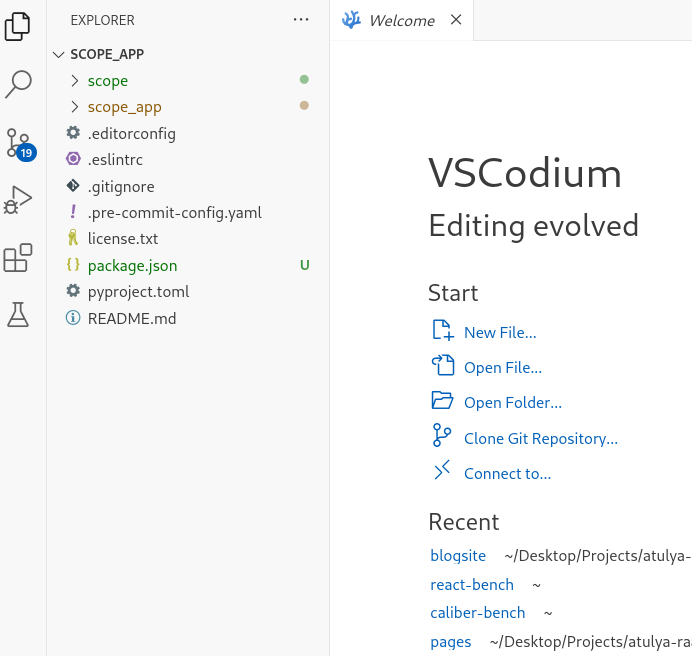Select the scope_app folder name
This screenshot has width=692, height=656.
coord(124,107)
